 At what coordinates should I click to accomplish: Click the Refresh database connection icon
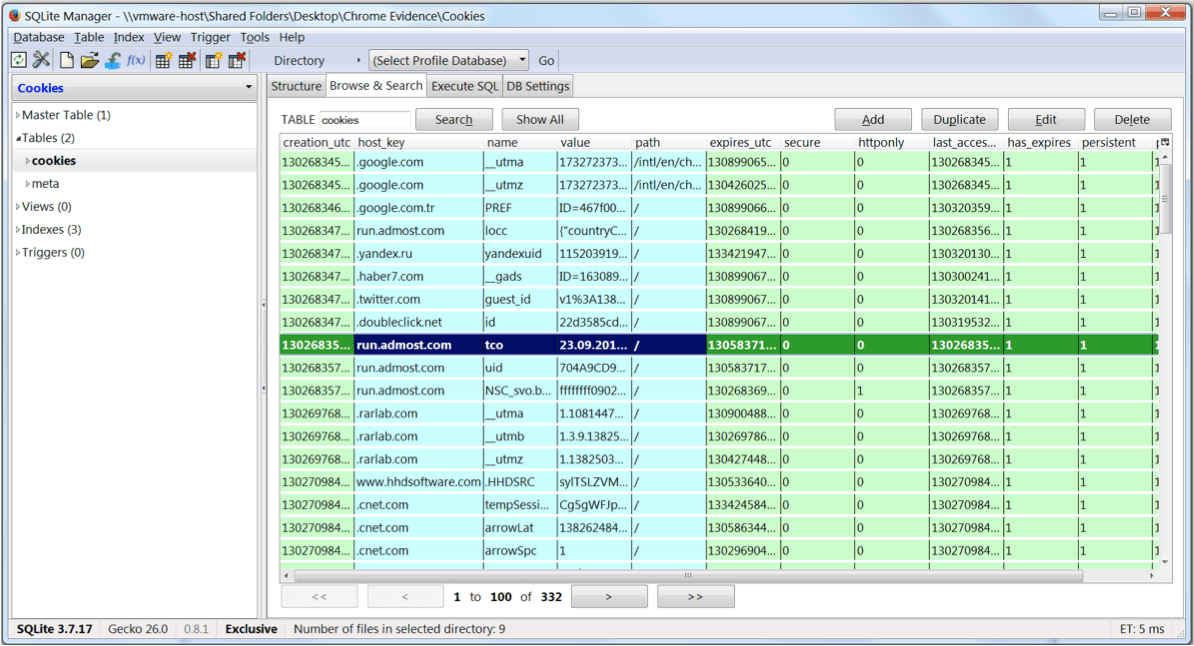point(18,59)
